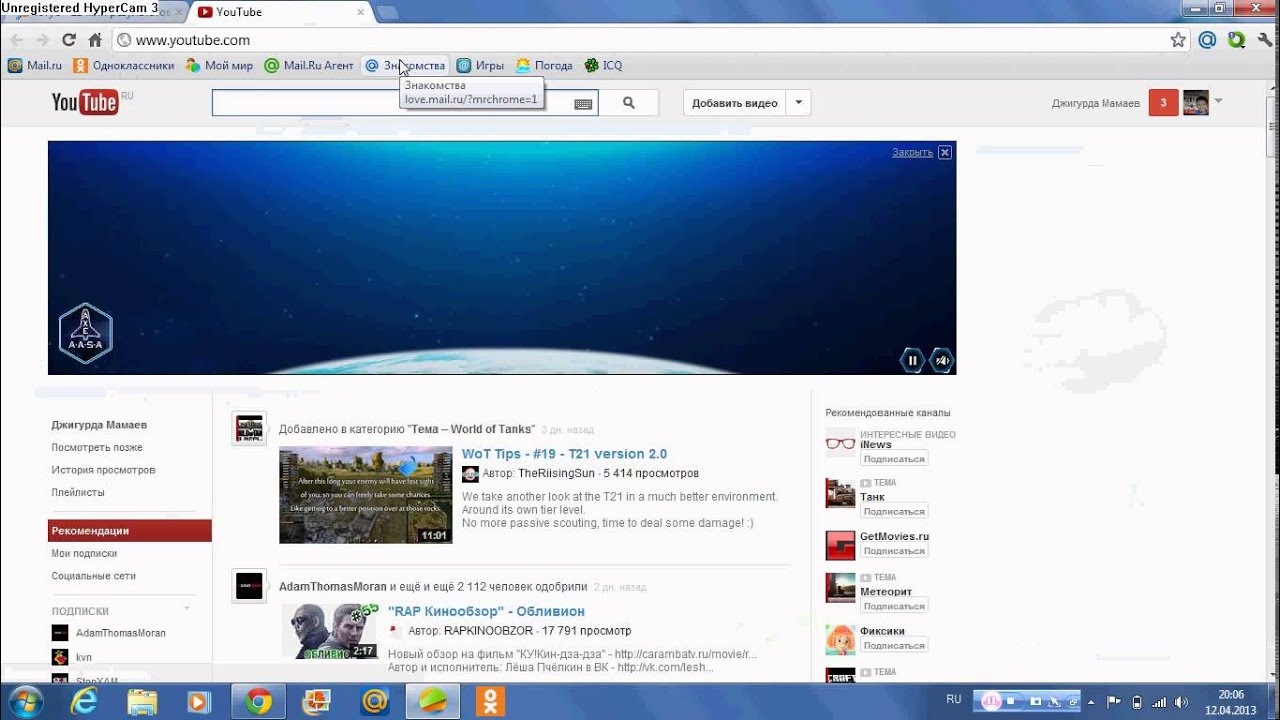Open the notifications counter showing 3
1280x720 pixels.
coord(1163,103)
